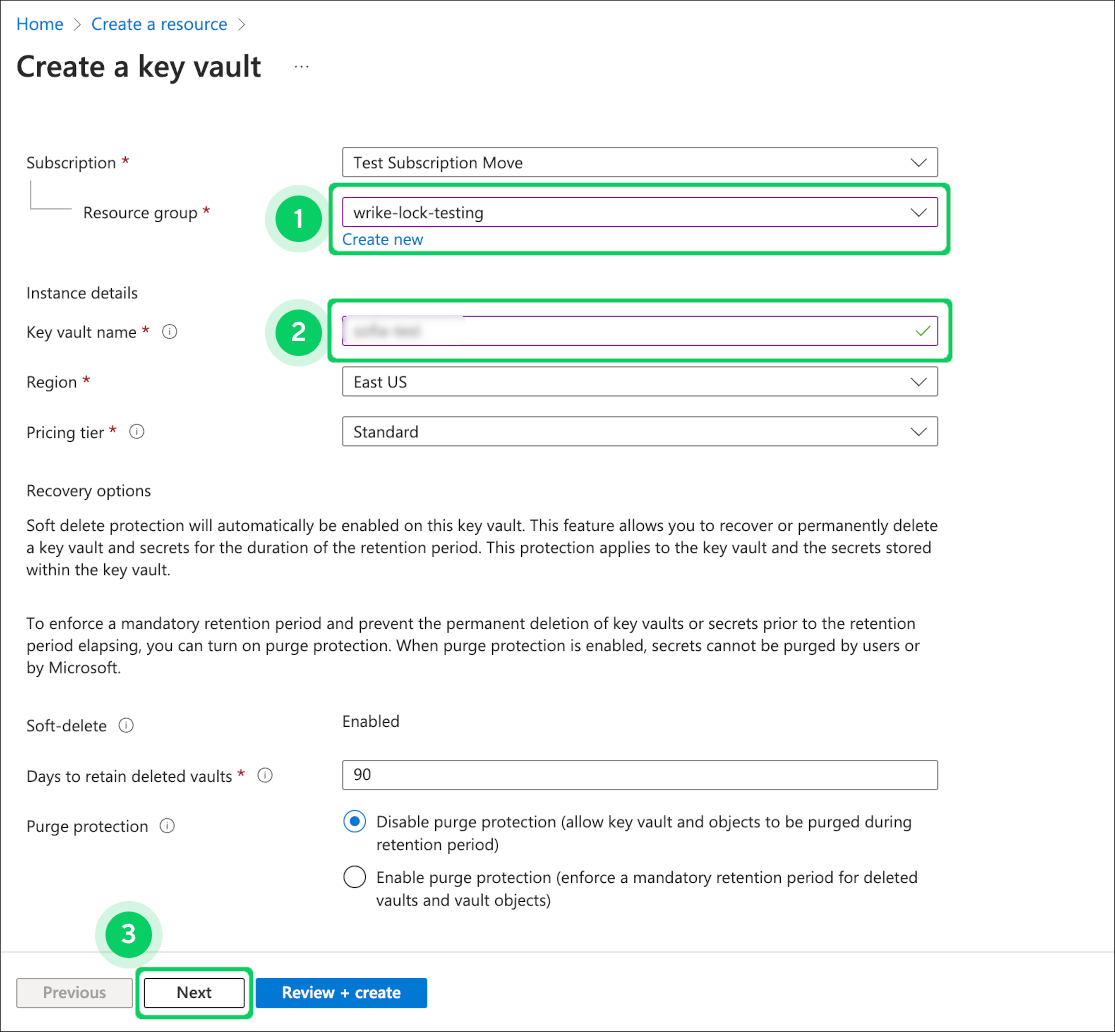
Task: Select Disable purge protection radio option
Action: (x=354, y=822)
